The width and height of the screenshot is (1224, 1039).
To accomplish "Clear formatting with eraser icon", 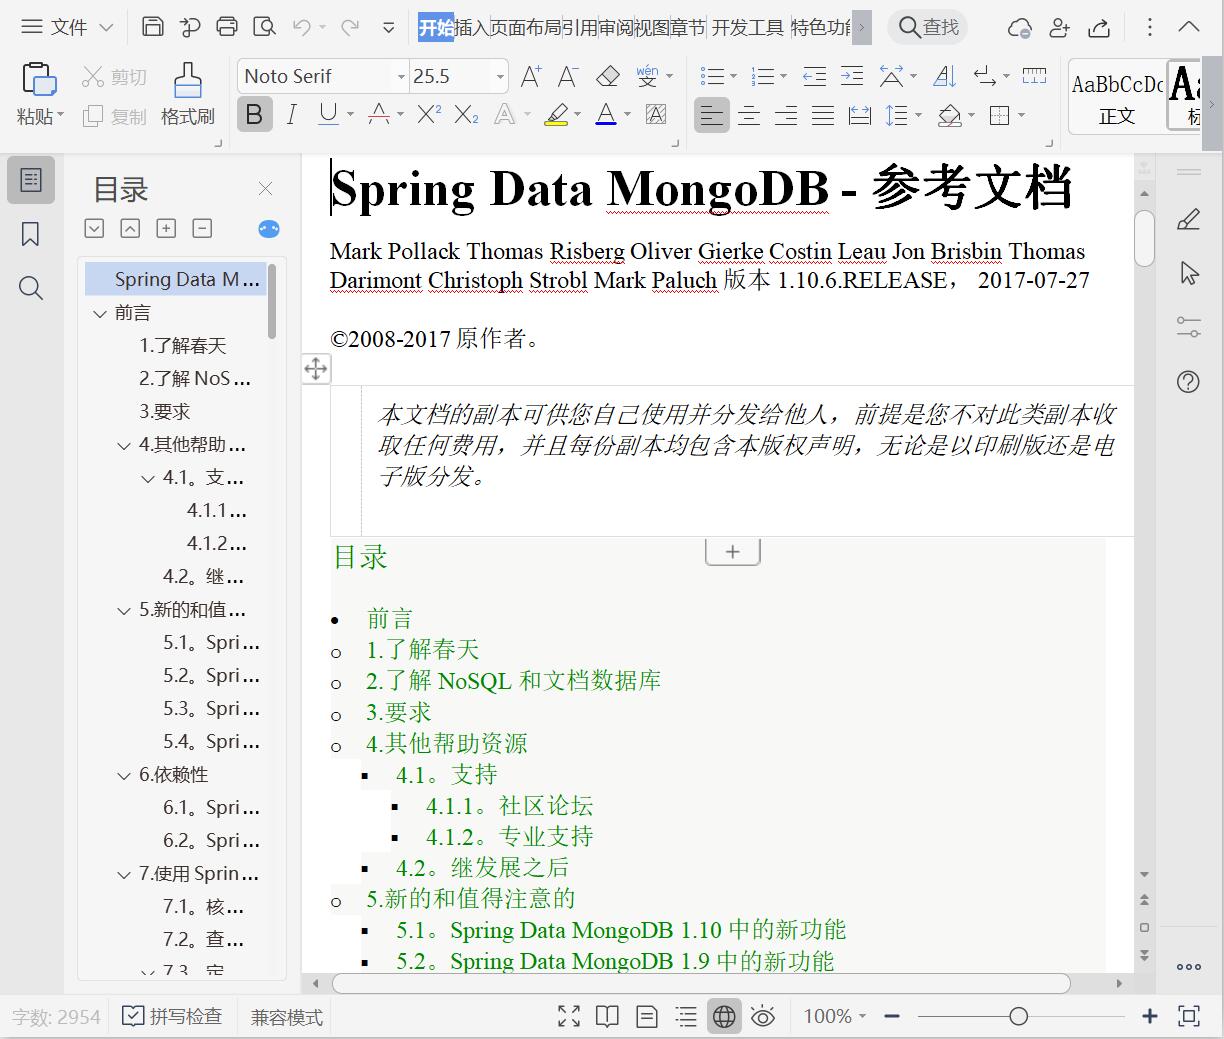I will click(608, 76).
